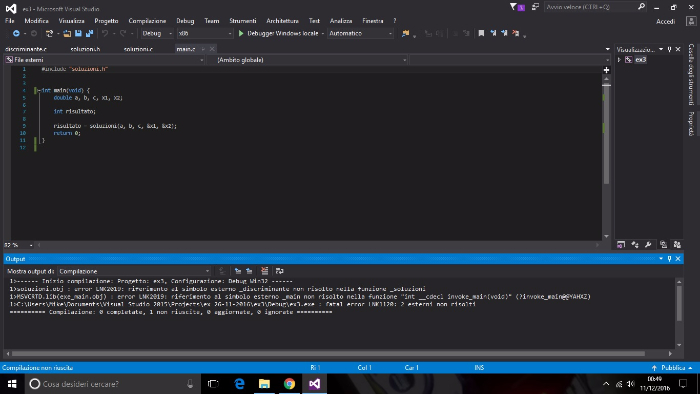Open Visual Studio from the Windows taskbar
This screenshot has width=700, height=394.
314,384
